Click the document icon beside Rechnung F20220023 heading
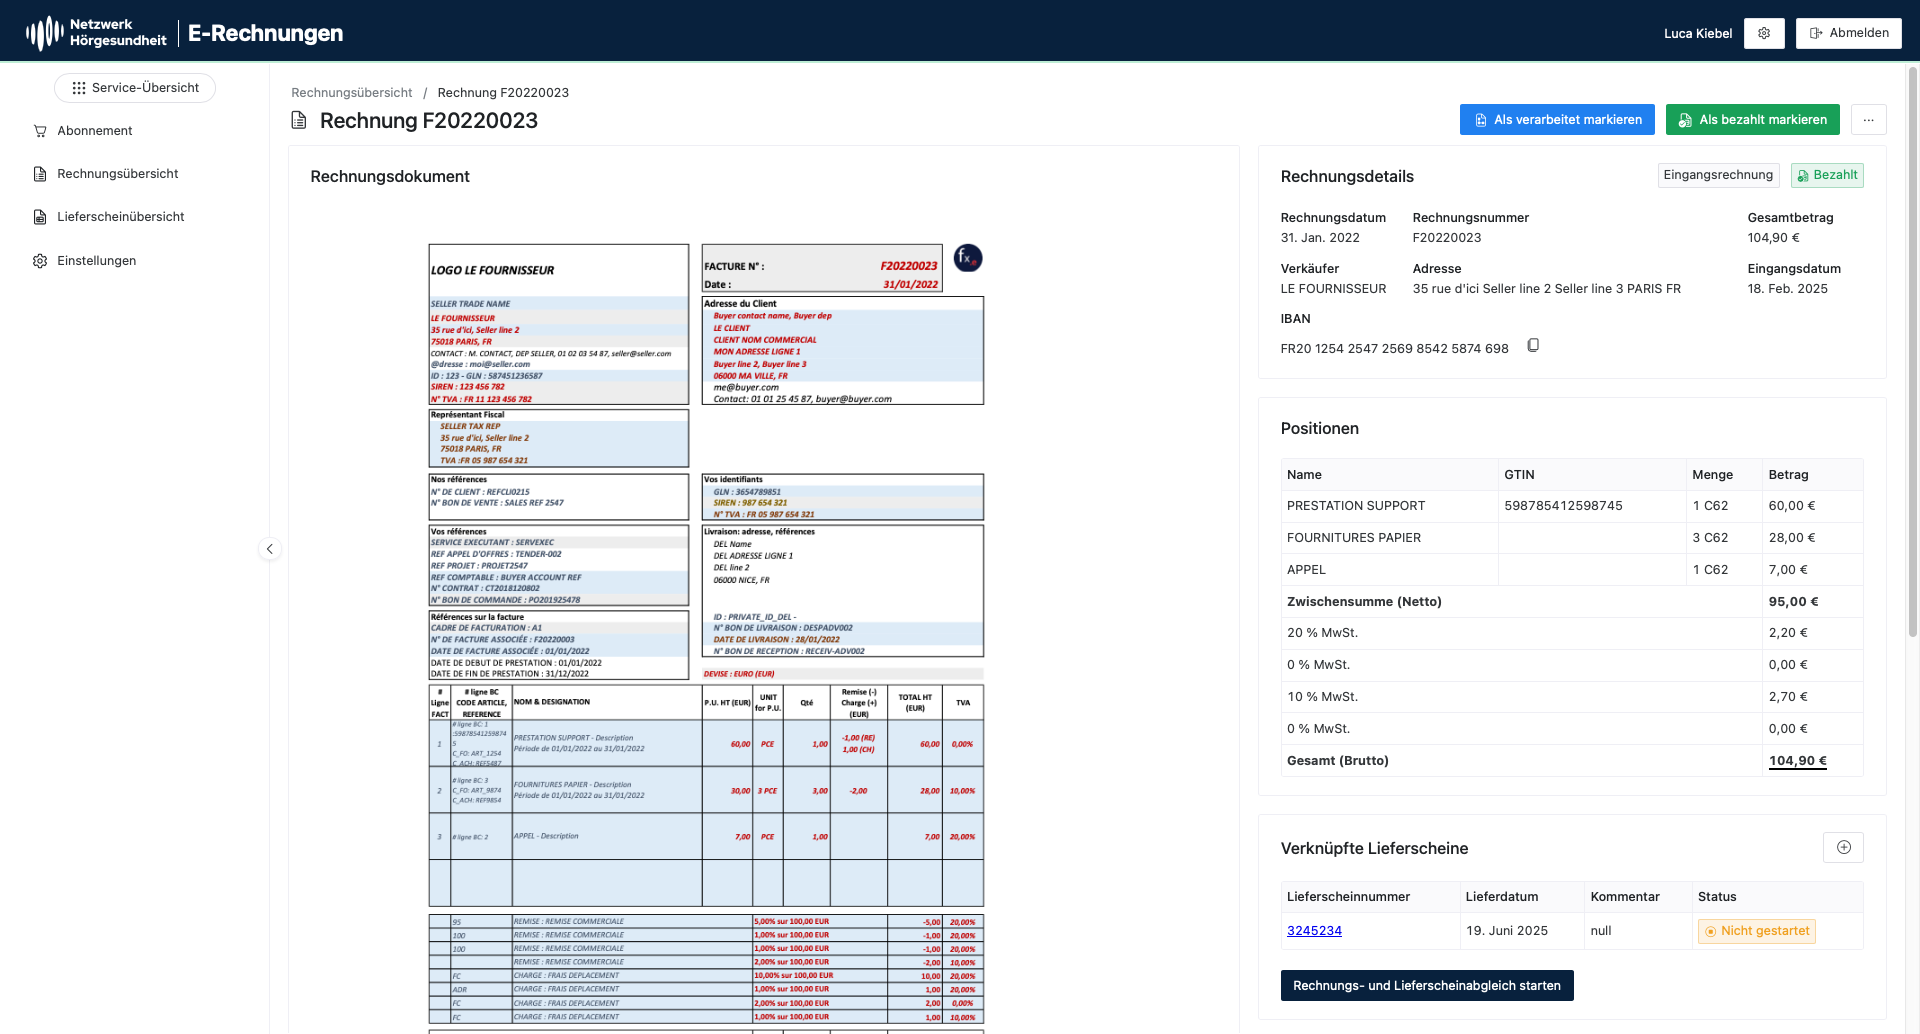The width and height of the screenshot is (1920, 1034). 298,120
